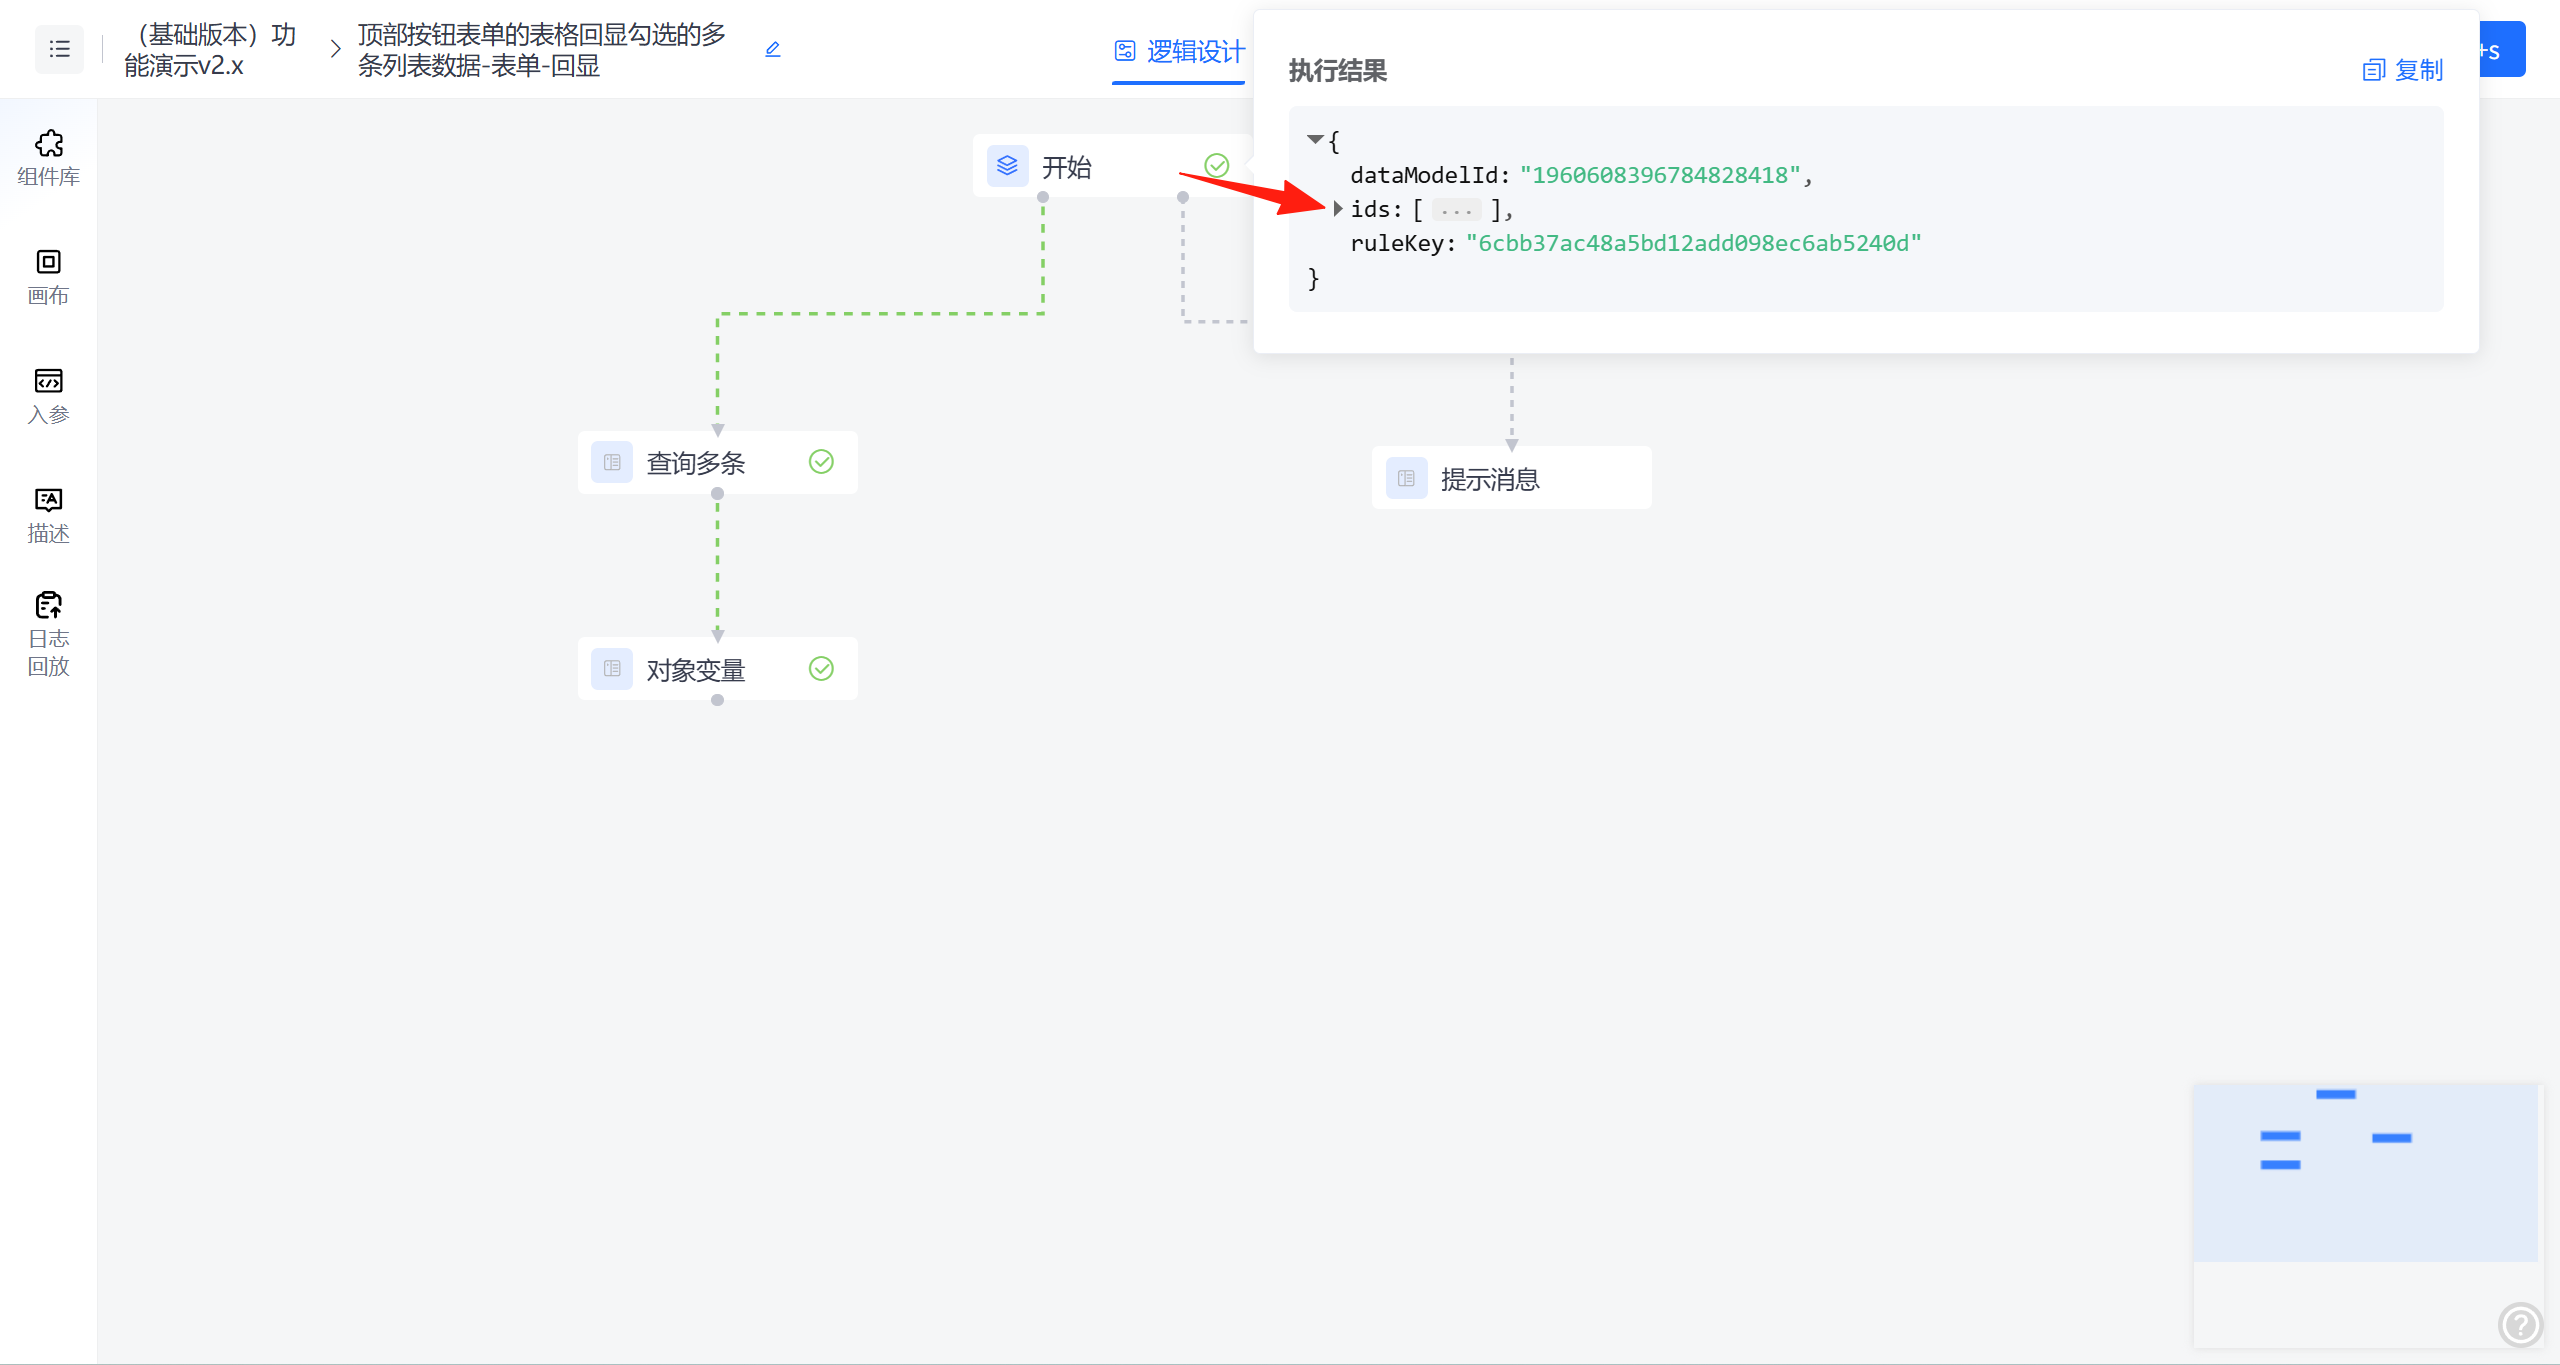Image resolution: width=2560 pixels, height=1365 pixels.
Task: Click the green check status on 查询多条 node
Action: (x=821, y=462)
